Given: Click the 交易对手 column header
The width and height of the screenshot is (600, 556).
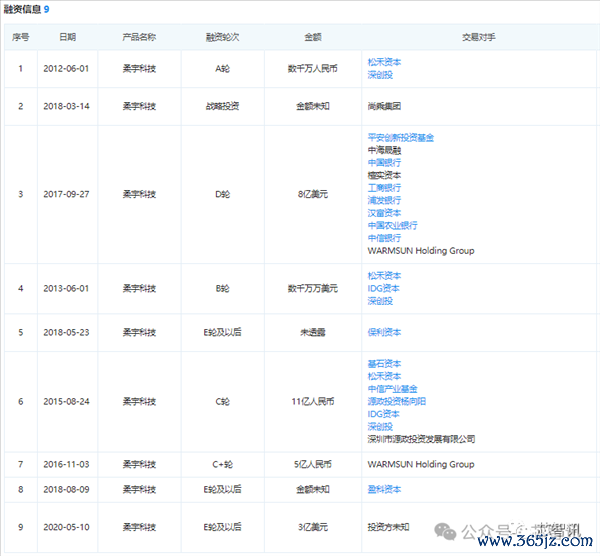Looking at the screenshot, I should 479,37.
